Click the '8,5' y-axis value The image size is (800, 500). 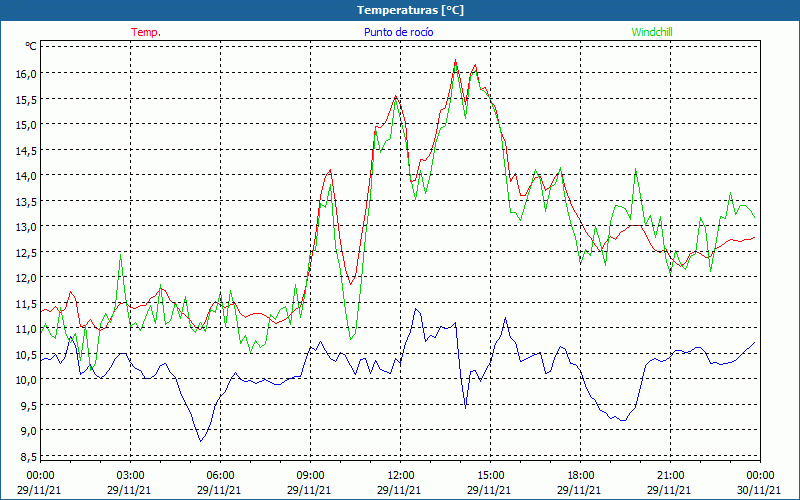(29, 456)
